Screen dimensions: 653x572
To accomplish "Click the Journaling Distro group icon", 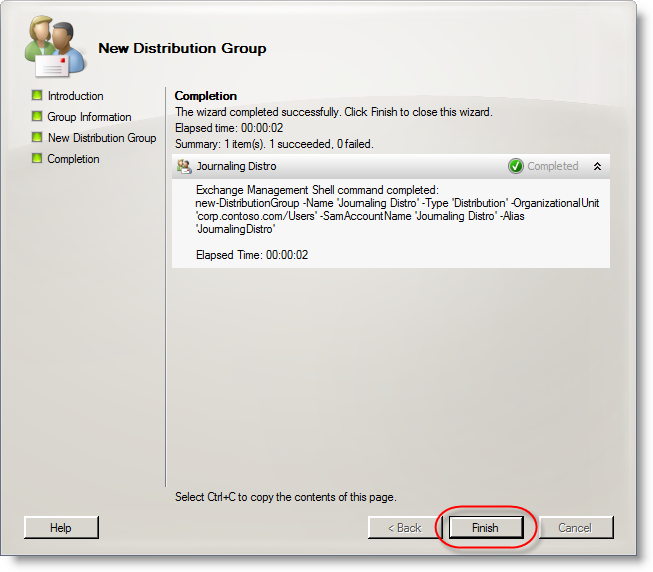I will 184,166.
